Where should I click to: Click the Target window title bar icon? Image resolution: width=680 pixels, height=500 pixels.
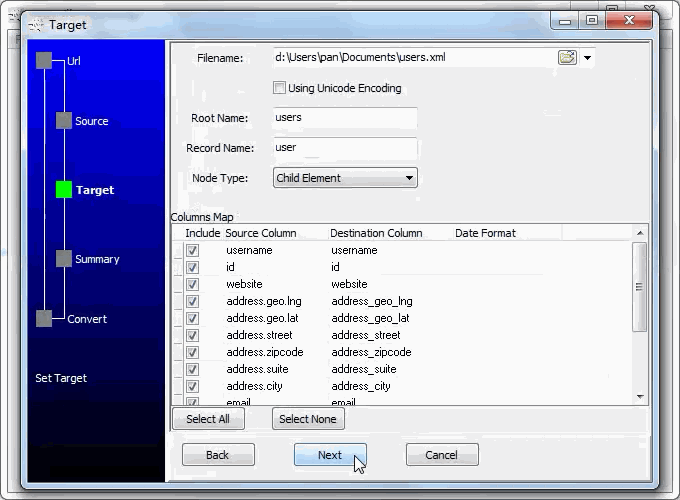coord(36,24)
